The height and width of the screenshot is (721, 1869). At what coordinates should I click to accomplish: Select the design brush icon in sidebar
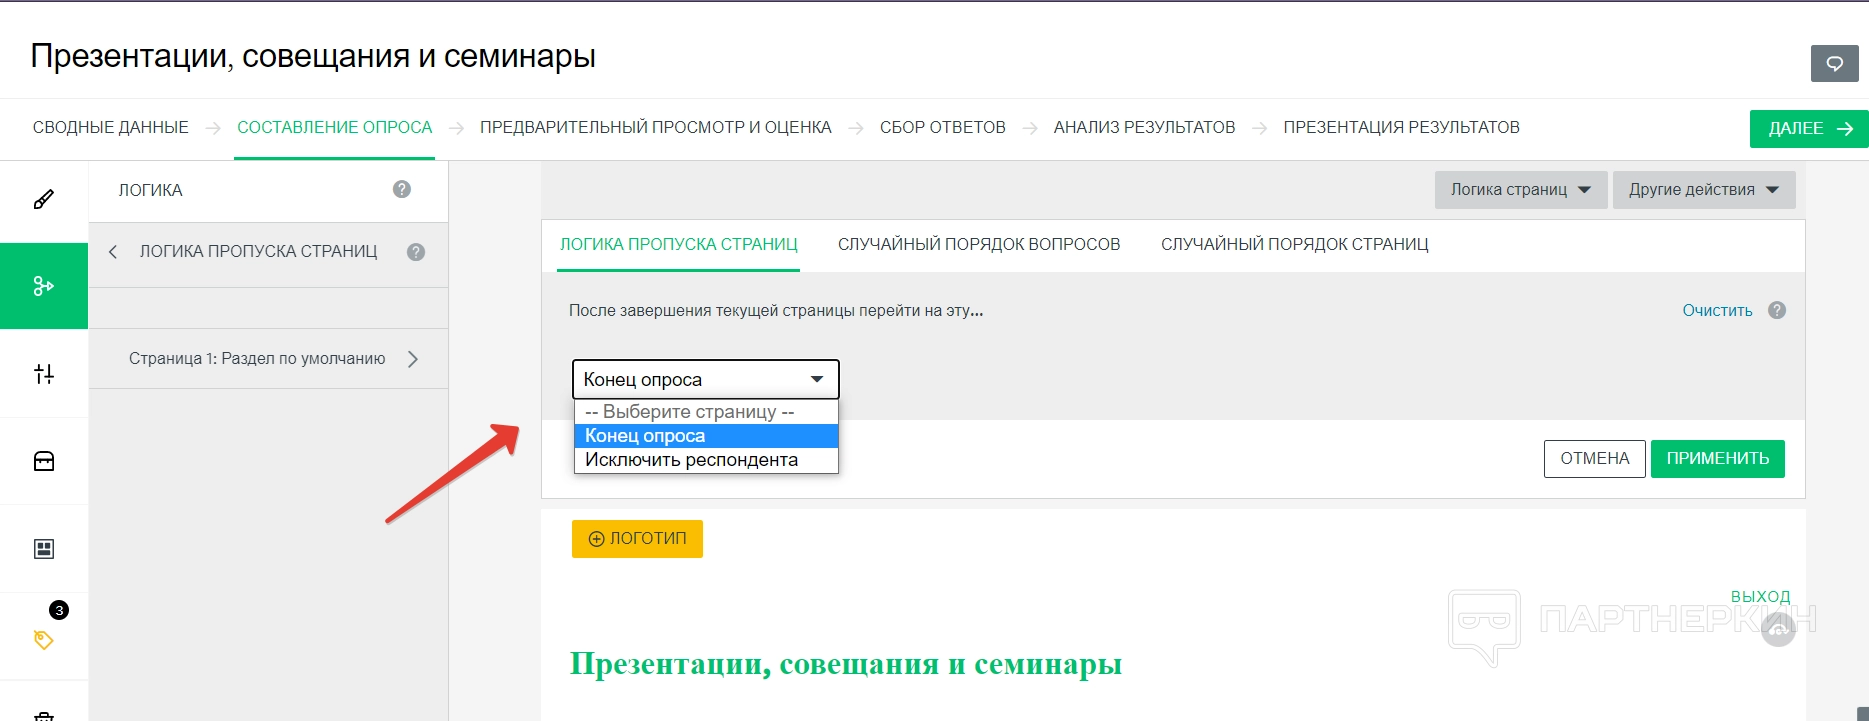[44, 200]
